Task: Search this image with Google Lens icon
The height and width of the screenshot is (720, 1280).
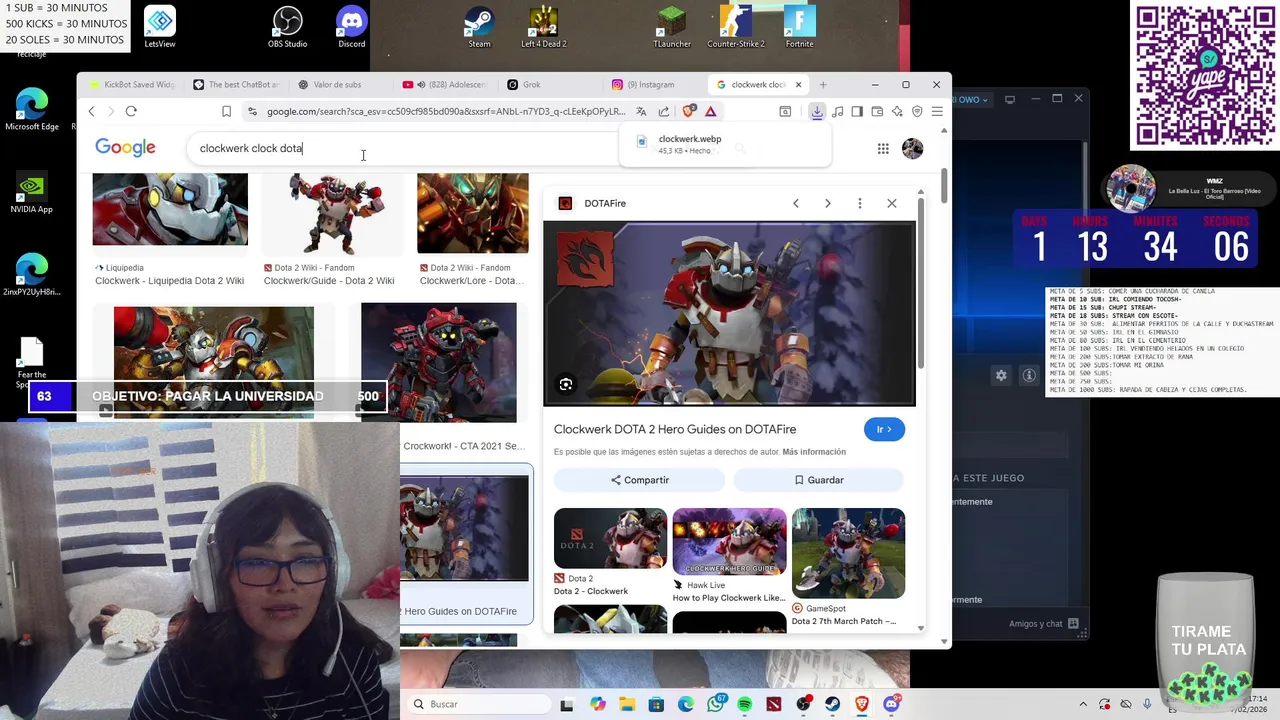Action: click(566, 385)
